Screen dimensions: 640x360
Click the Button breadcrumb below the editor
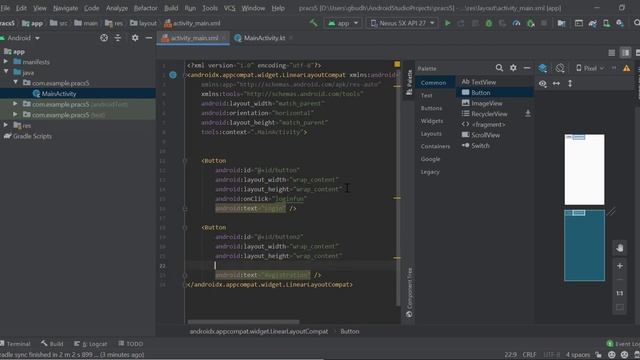[350, 331]
